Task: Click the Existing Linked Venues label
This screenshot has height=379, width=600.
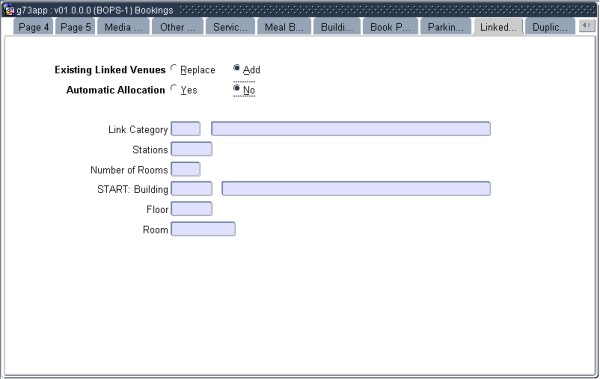Action: click(110, 70)
